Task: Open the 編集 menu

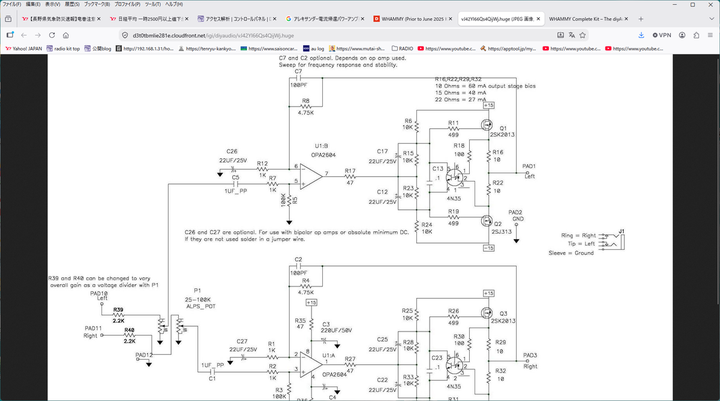Action: coord(33,4)
